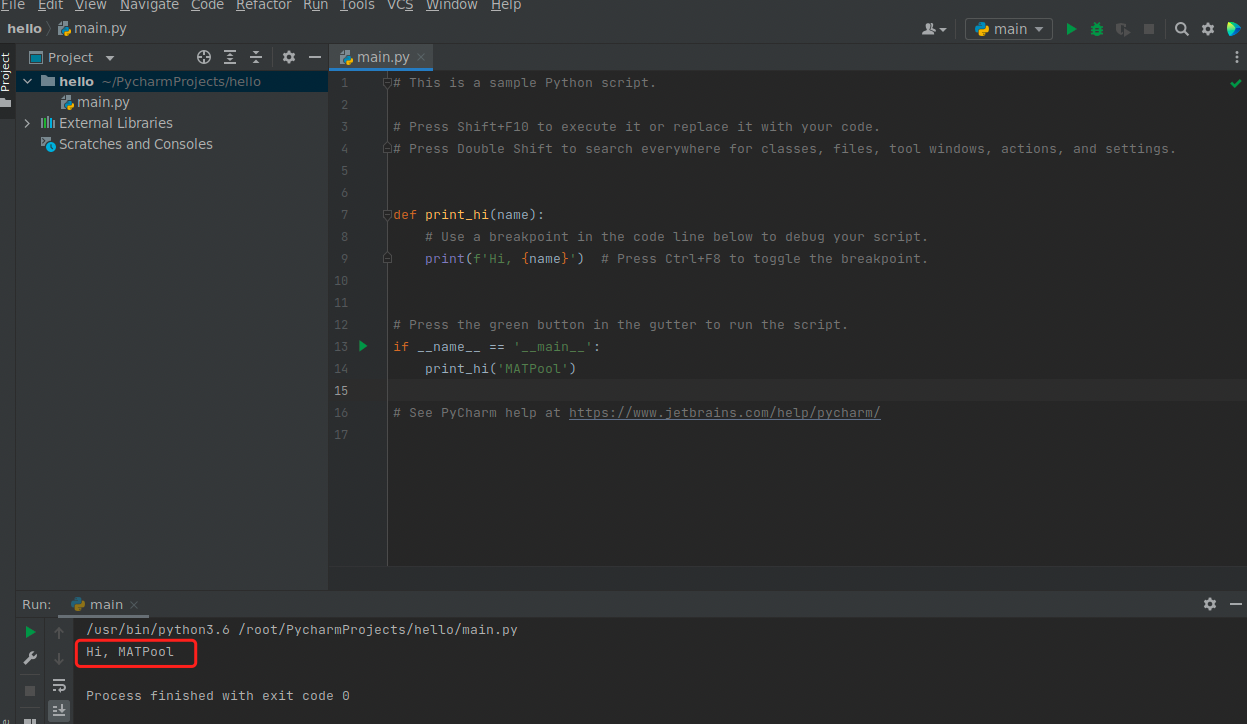This screenshot has width=1247, height=724.
Task: Select main.py in the project tree
Action: tap(95, 102)
